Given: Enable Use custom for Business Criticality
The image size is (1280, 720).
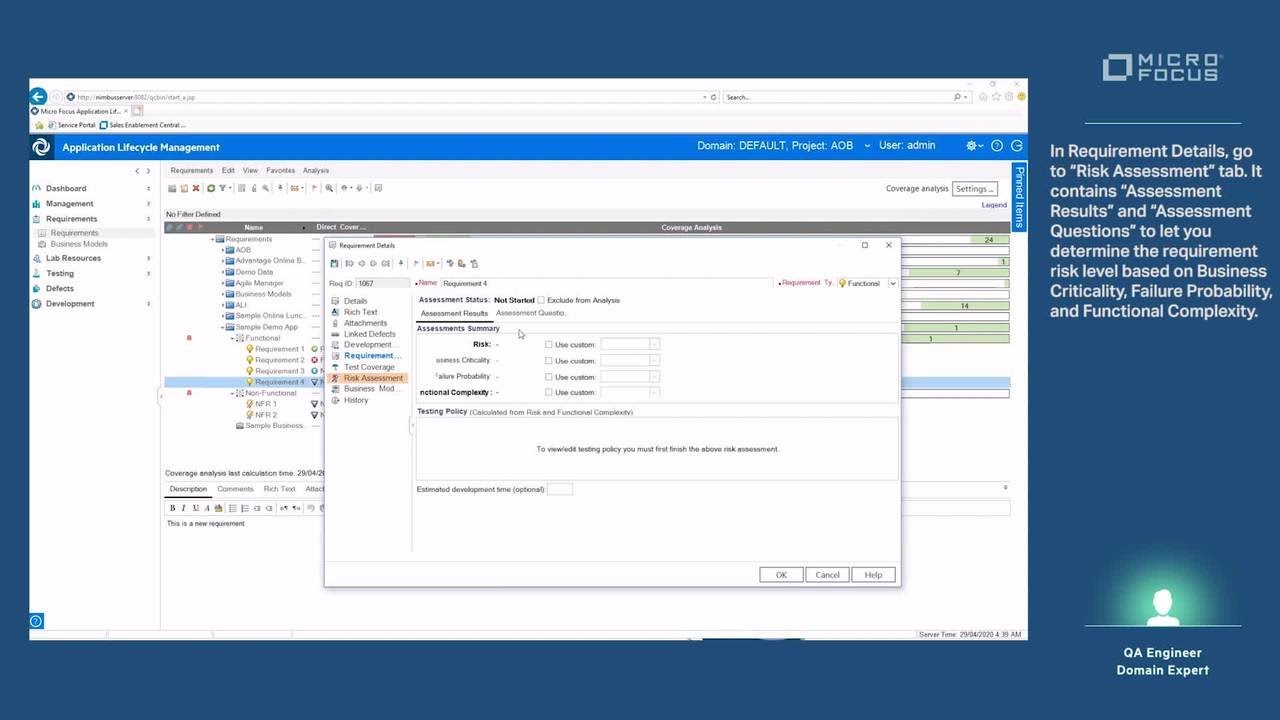Looking at the screenshot, I should click(x=548, y=361).
